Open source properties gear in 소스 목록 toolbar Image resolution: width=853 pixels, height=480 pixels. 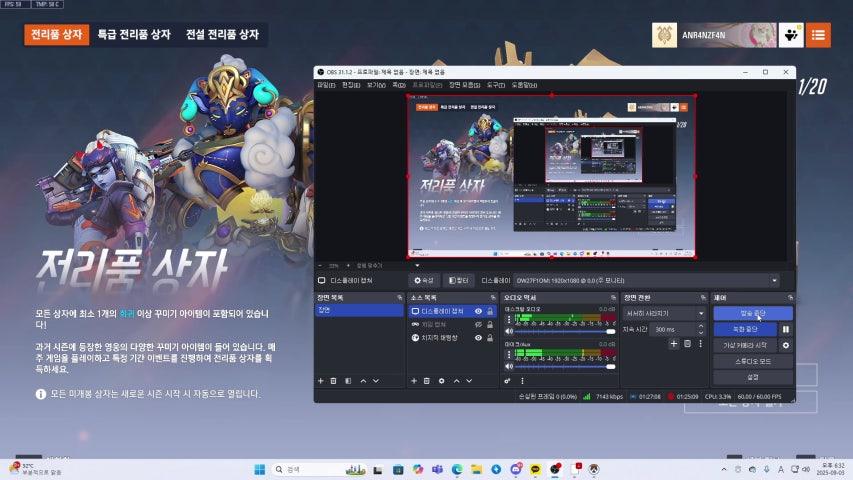tap(442, 381)
